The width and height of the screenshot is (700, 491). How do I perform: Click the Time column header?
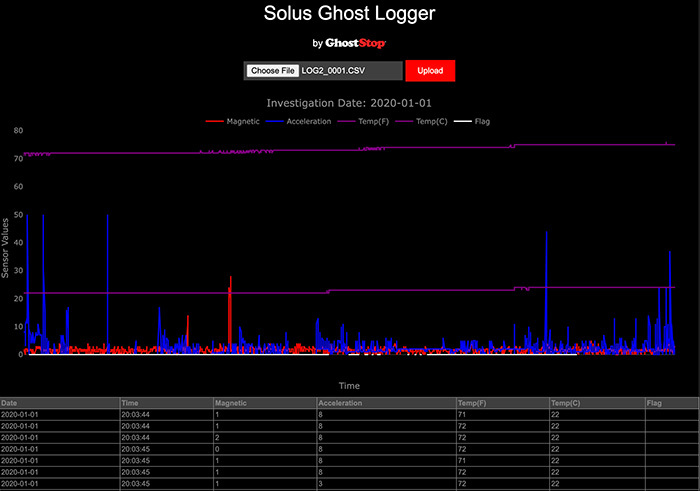tap(167, 403)
